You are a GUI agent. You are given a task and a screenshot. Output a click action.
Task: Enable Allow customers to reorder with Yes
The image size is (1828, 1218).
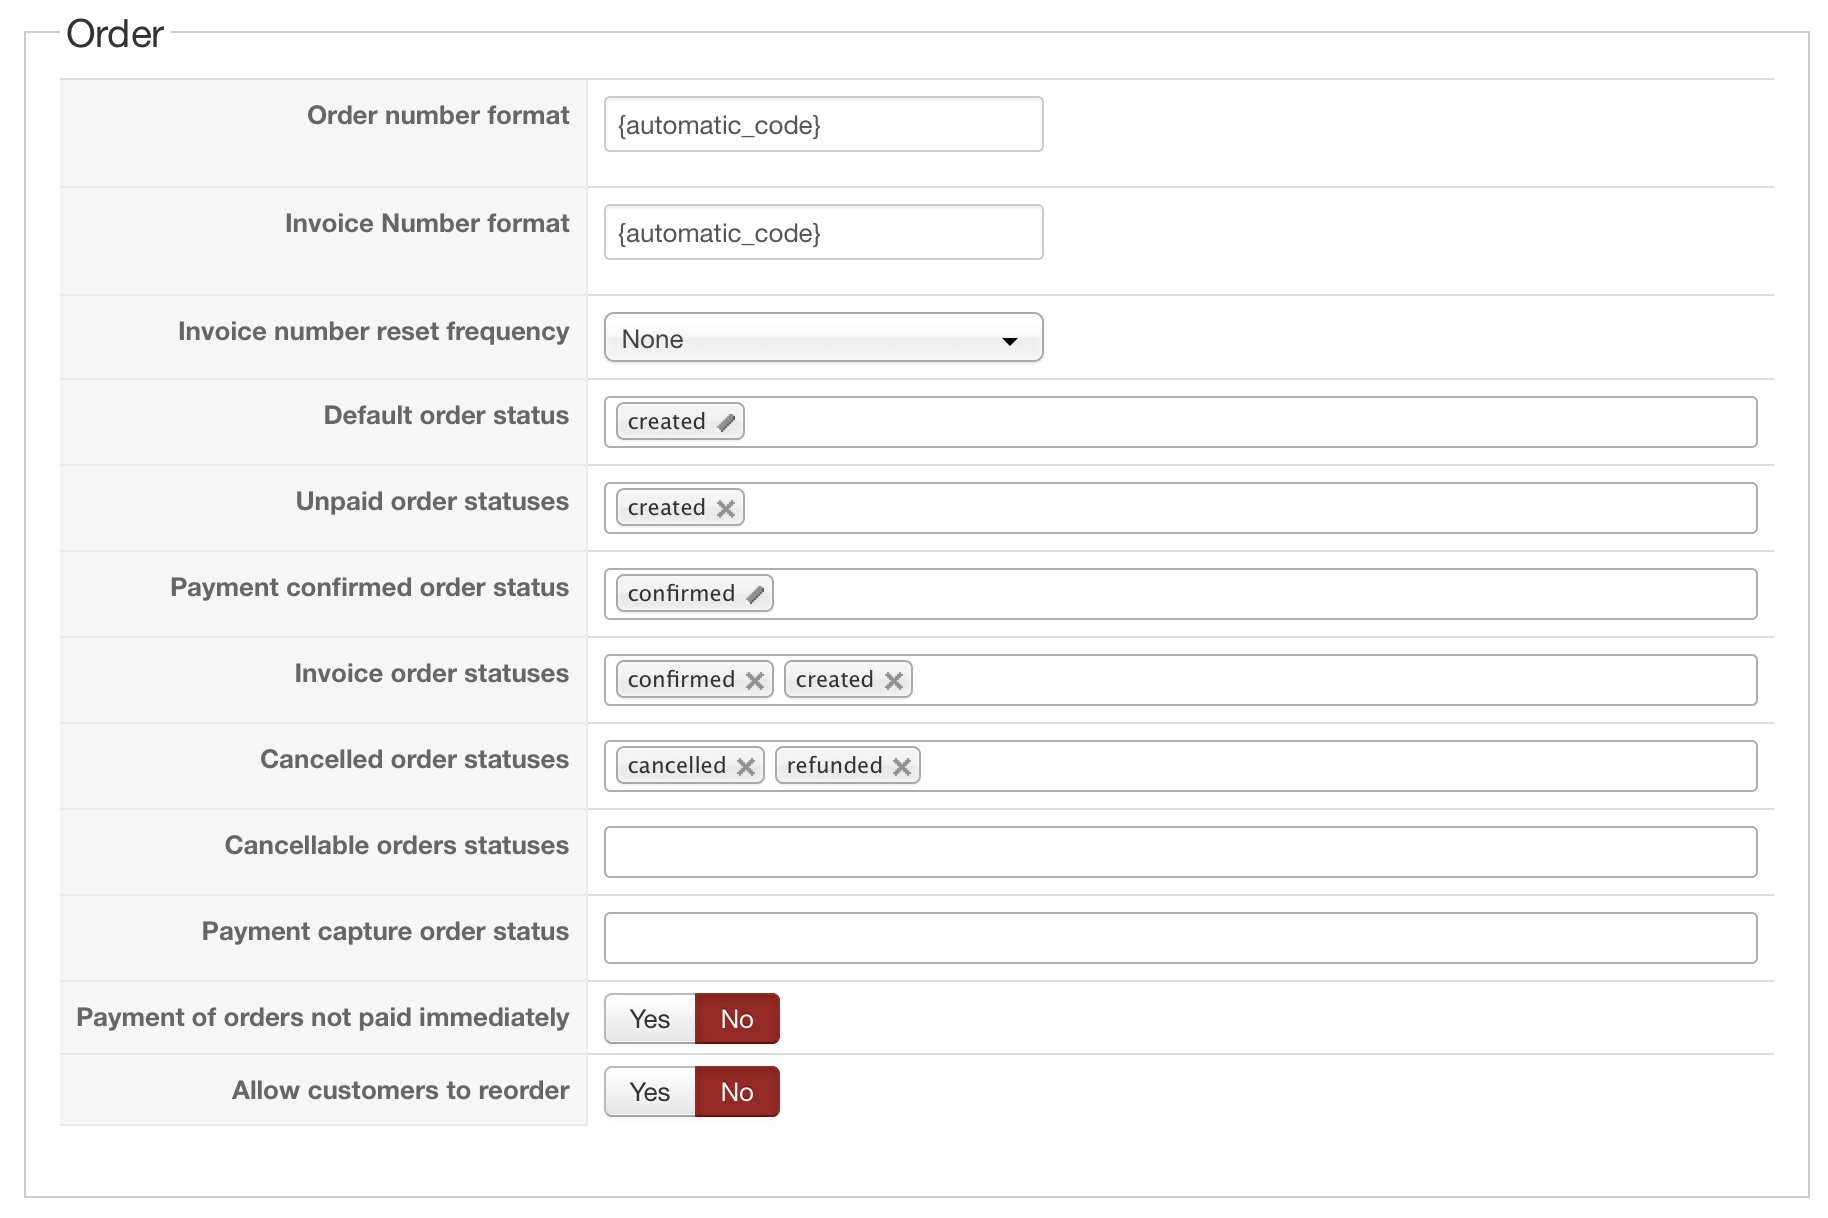coord(650,1091)
